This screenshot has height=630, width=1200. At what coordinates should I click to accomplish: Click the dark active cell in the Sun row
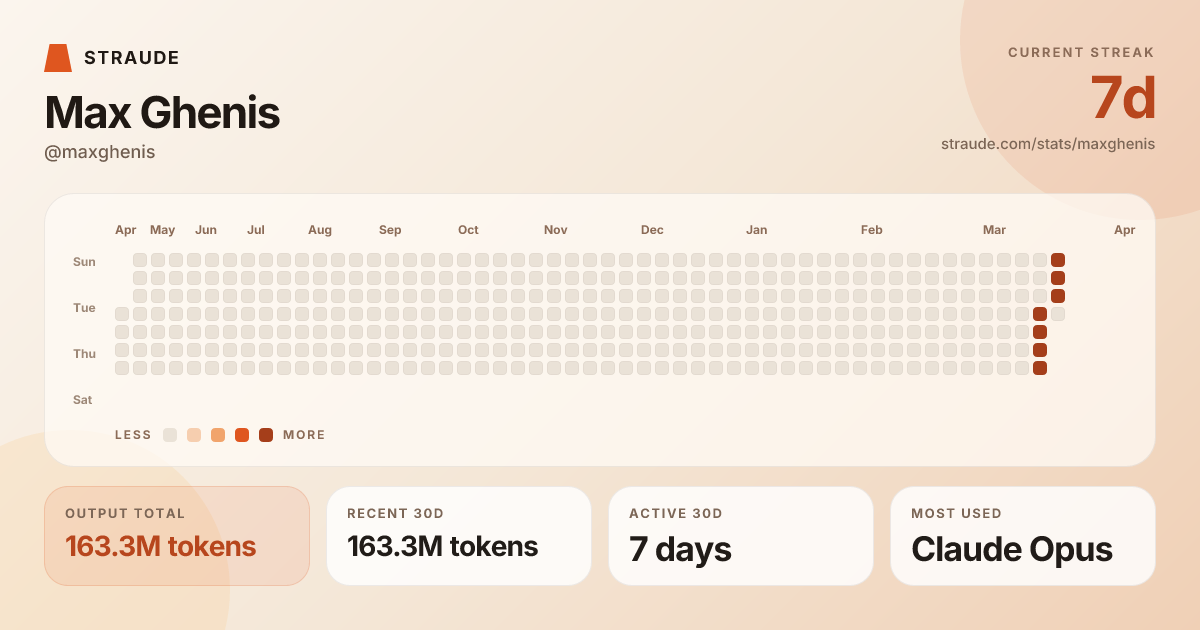(1058, 260)
